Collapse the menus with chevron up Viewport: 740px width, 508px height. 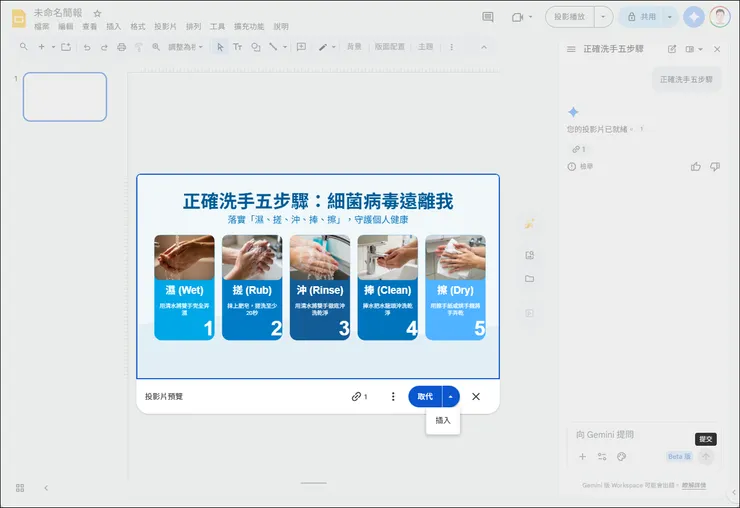pos(484,47)
